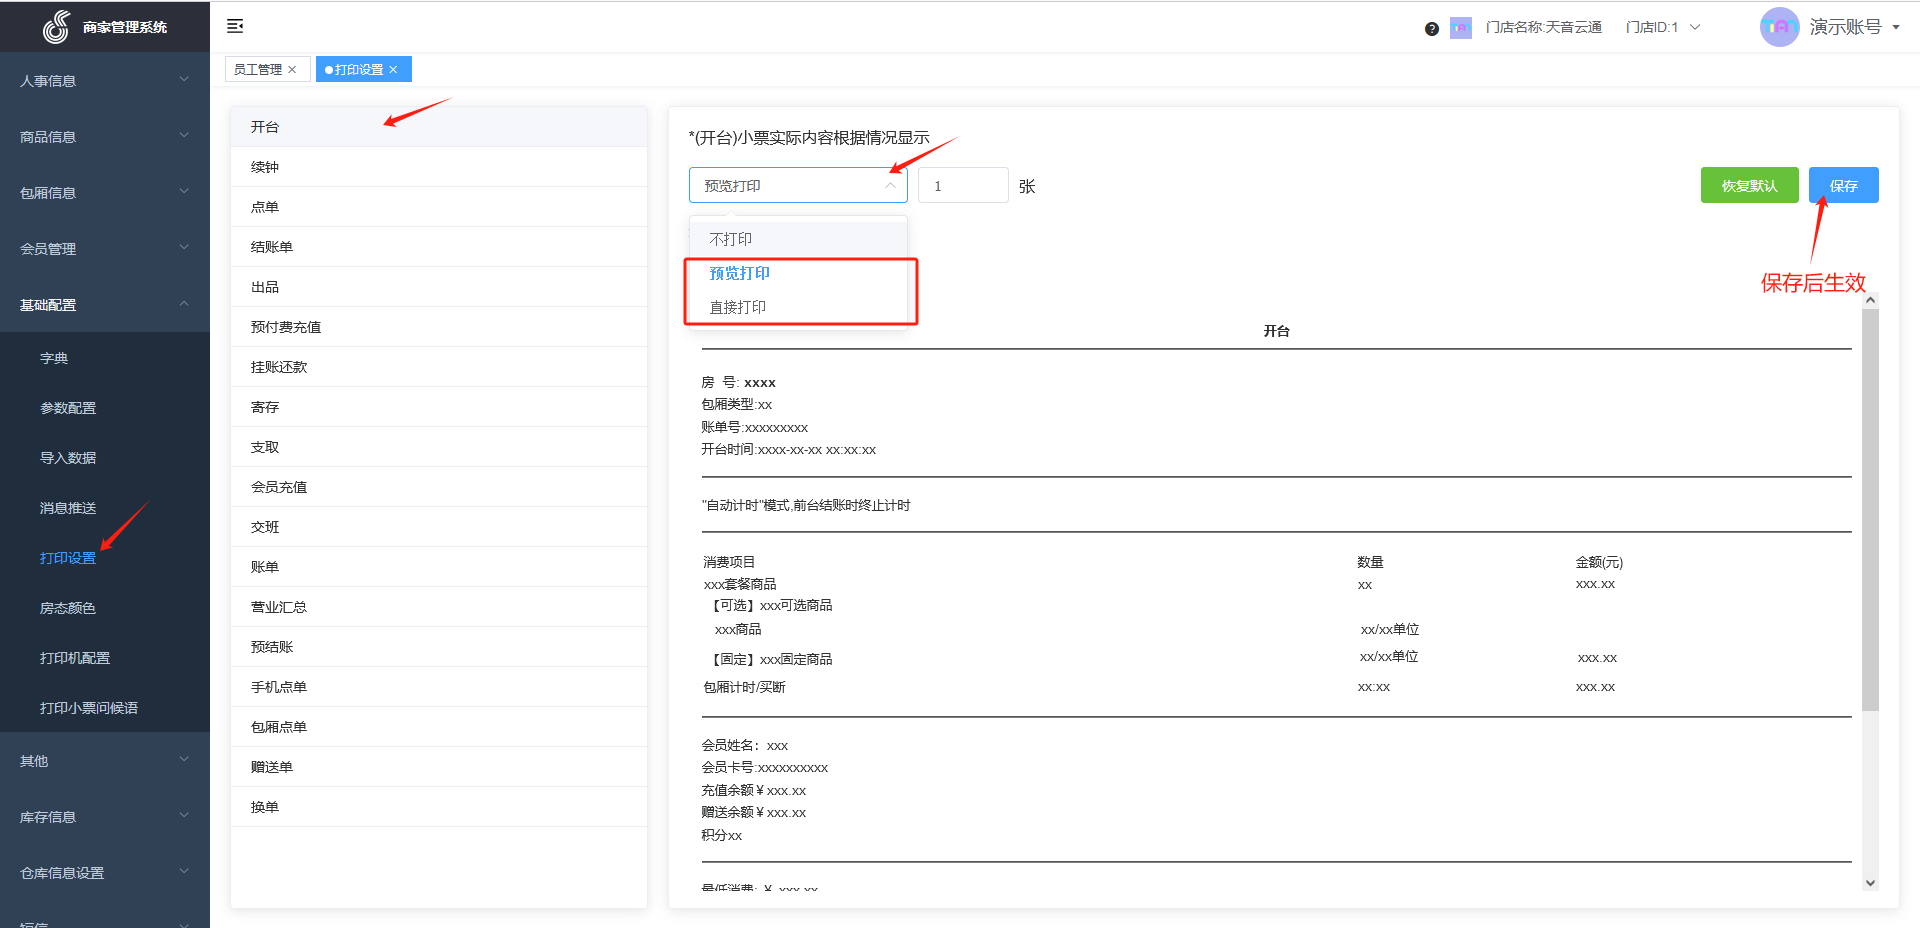Open 打印小票问候语 in the sidebar

[105, 708]
